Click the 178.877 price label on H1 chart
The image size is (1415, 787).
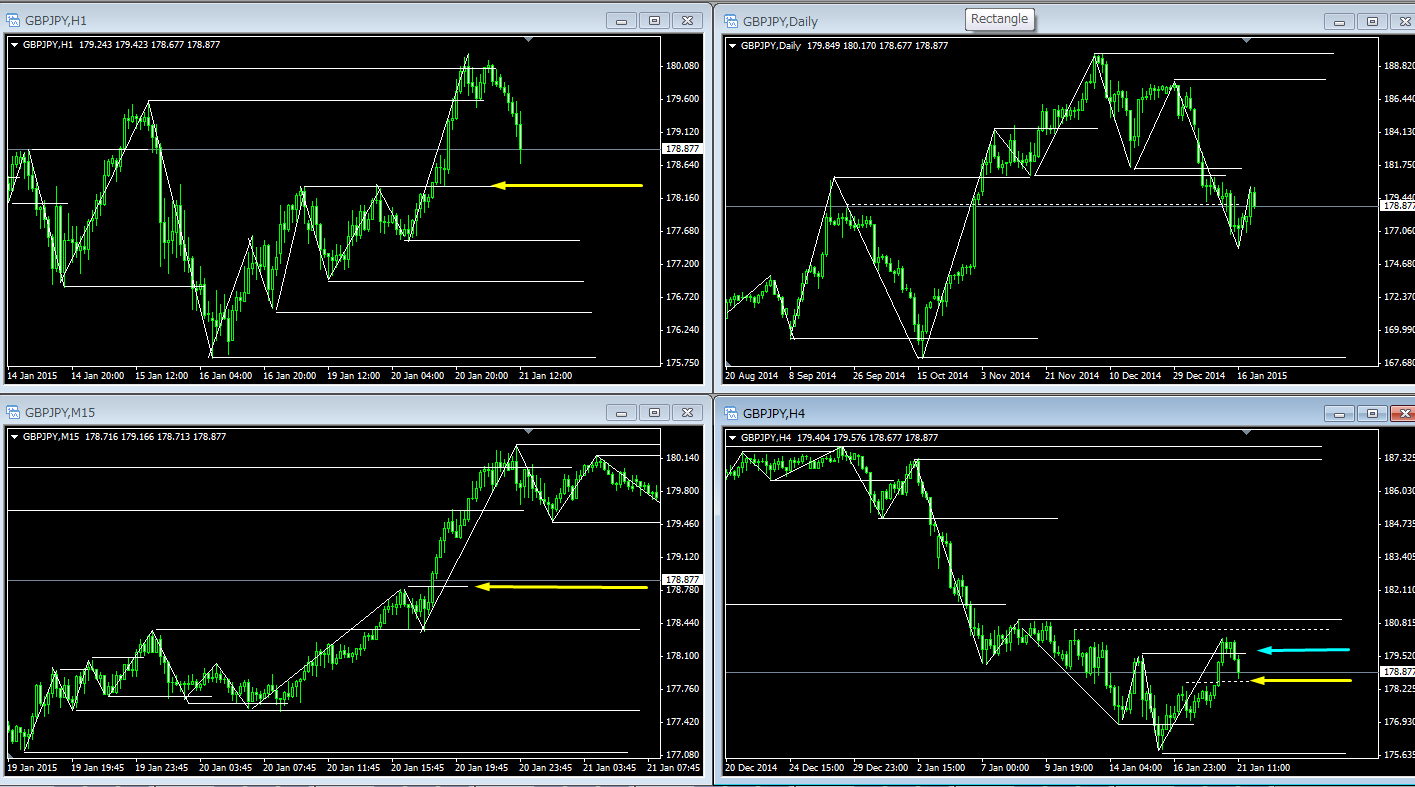682,149
